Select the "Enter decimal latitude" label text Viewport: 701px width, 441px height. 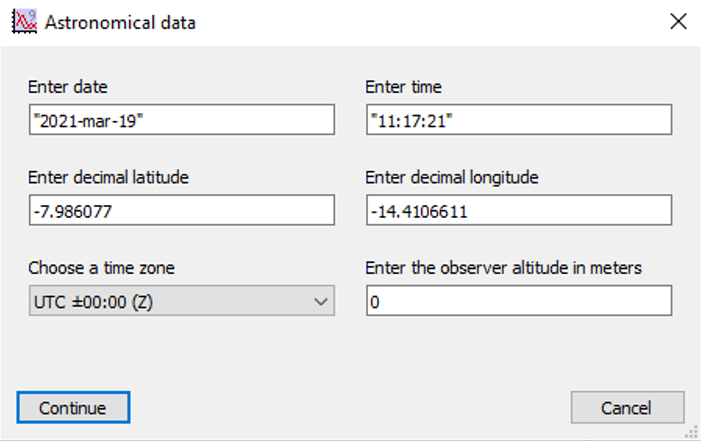point(108,178)
